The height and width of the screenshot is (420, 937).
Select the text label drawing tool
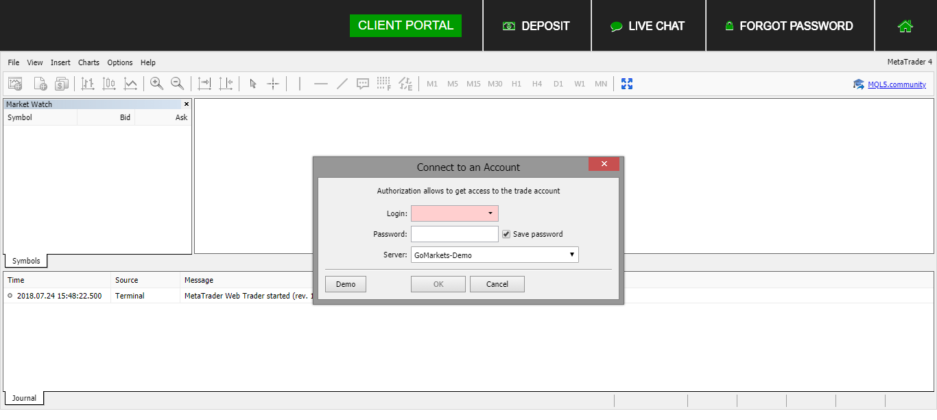[363, 84]
